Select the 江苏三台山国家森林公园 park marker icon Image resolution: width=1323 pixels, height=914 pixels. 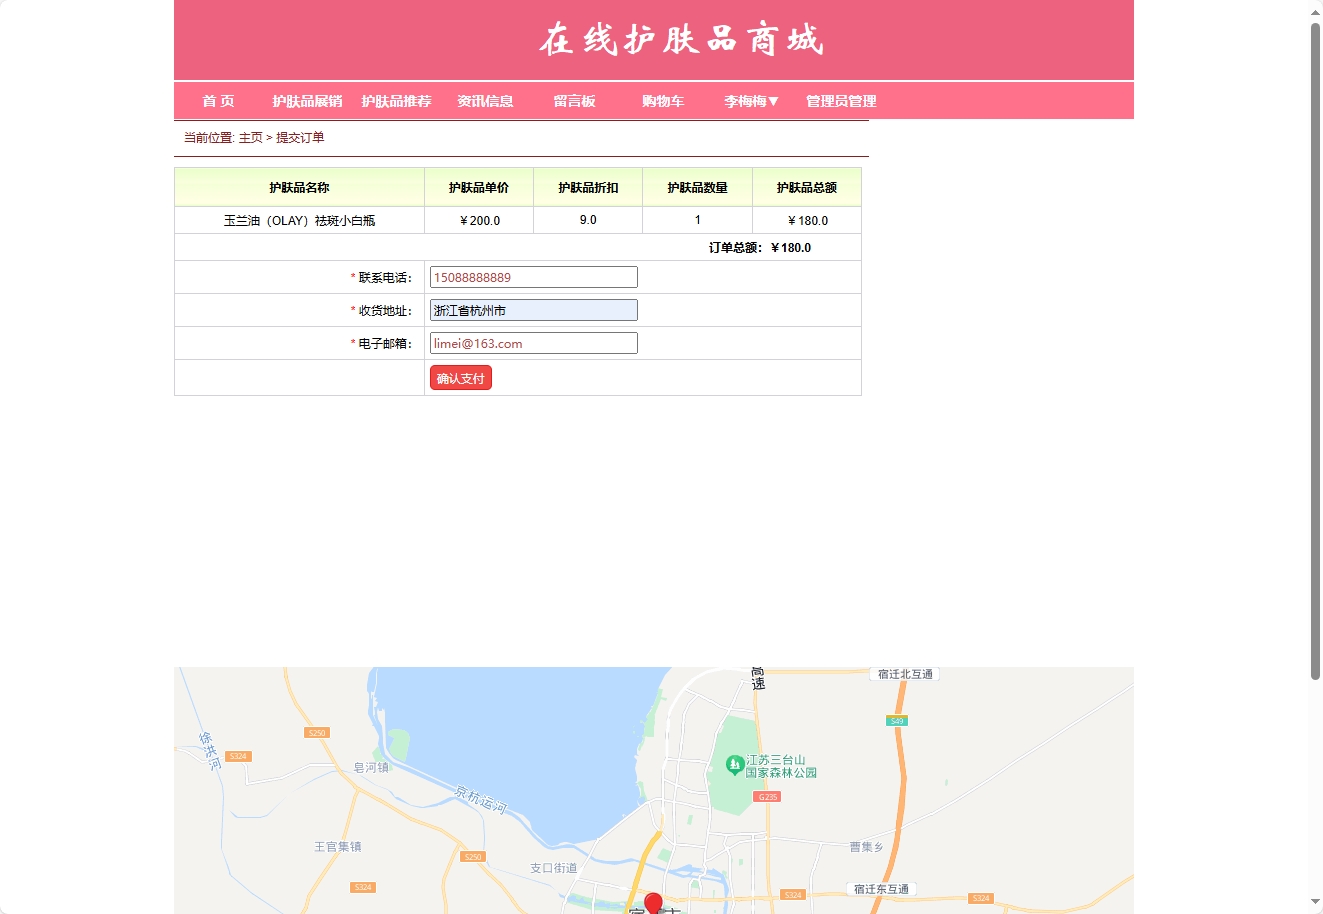point(733,764)
